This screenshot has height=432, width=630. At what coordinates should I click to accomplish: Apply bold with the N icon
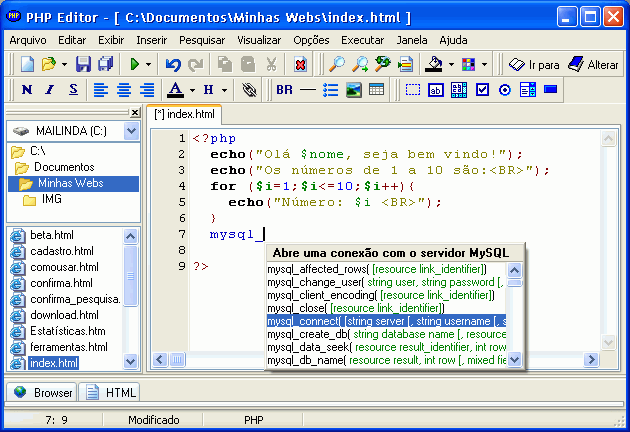(27, 89)
